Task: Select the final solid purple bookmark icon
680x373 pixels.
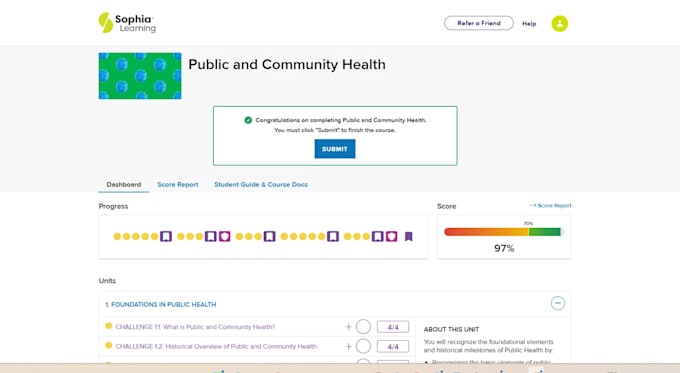Action: pos(408,236)
